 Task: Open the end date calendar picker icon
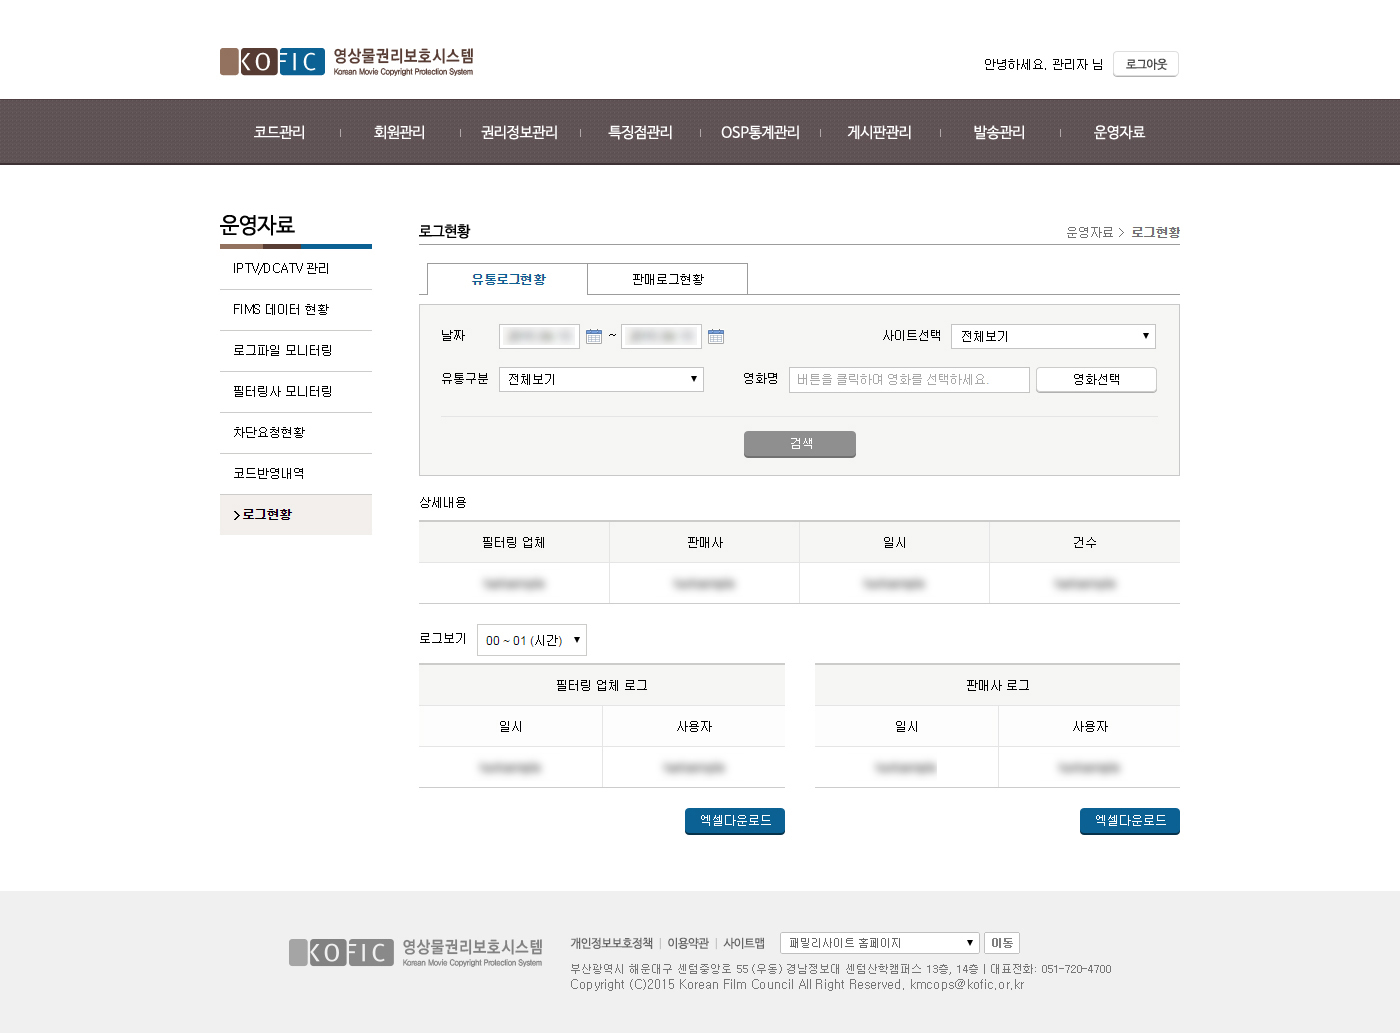point(716,337)
